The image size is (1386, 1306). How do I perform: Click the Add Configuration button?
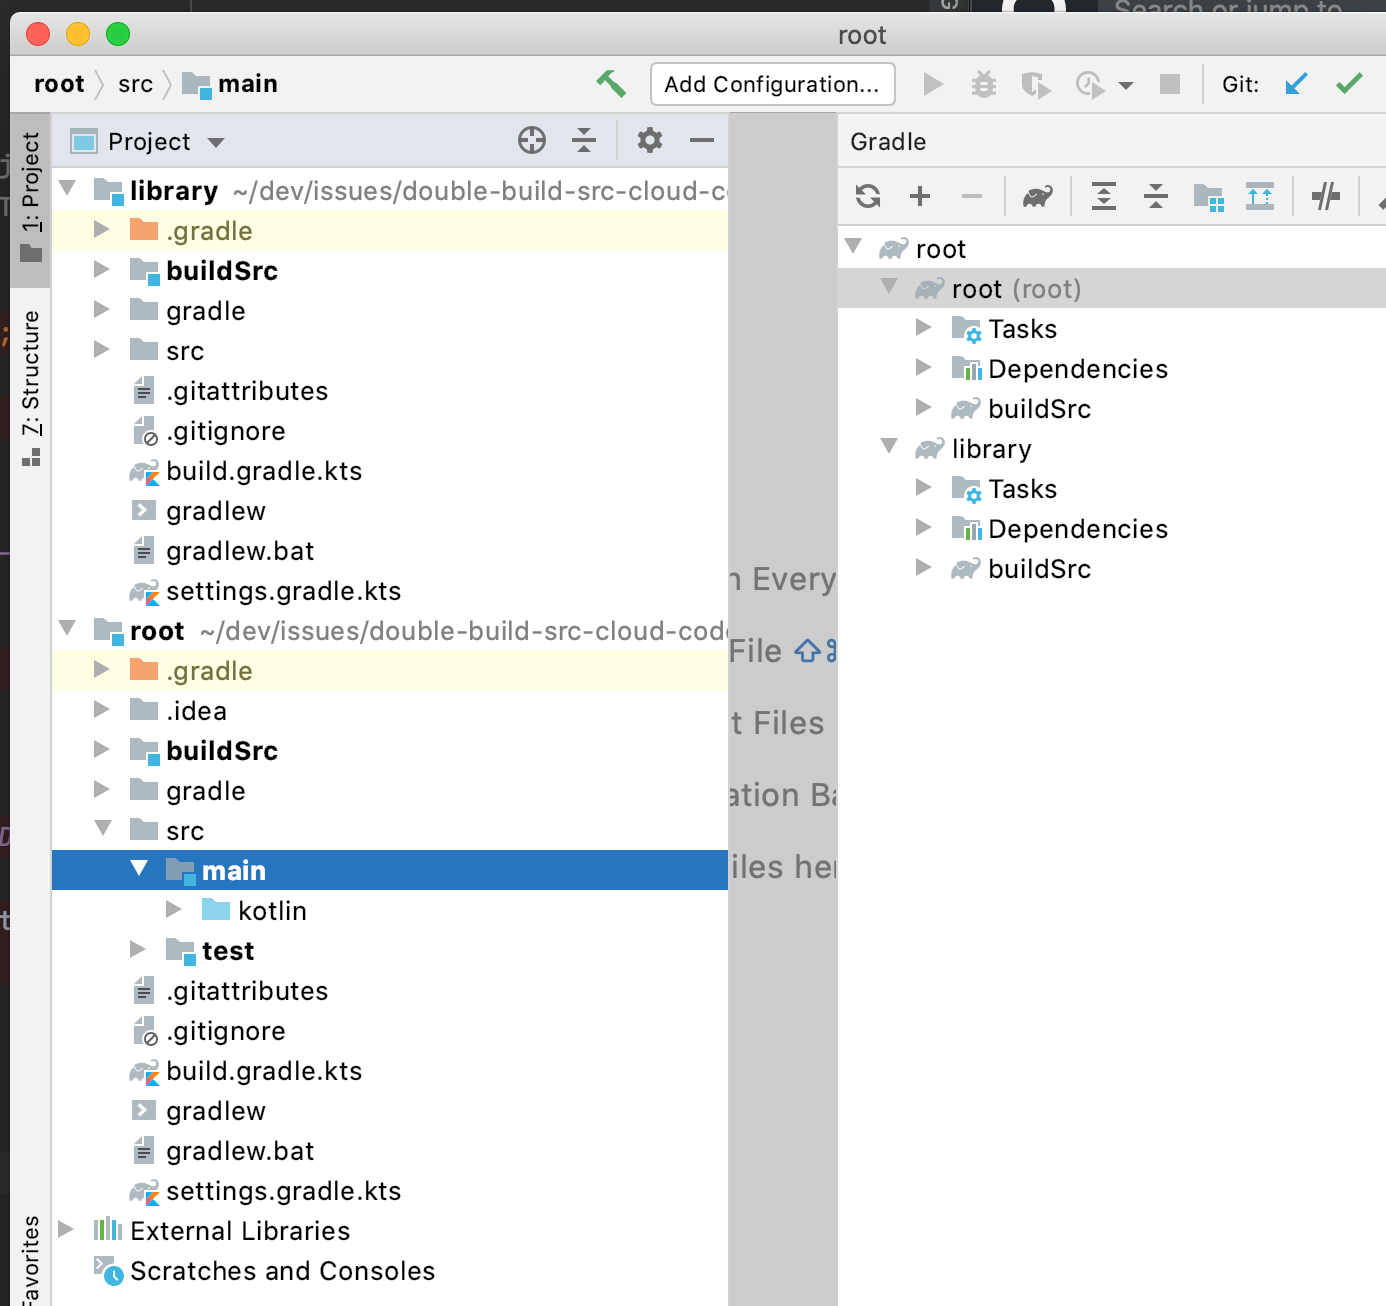[x=772, y=84]
